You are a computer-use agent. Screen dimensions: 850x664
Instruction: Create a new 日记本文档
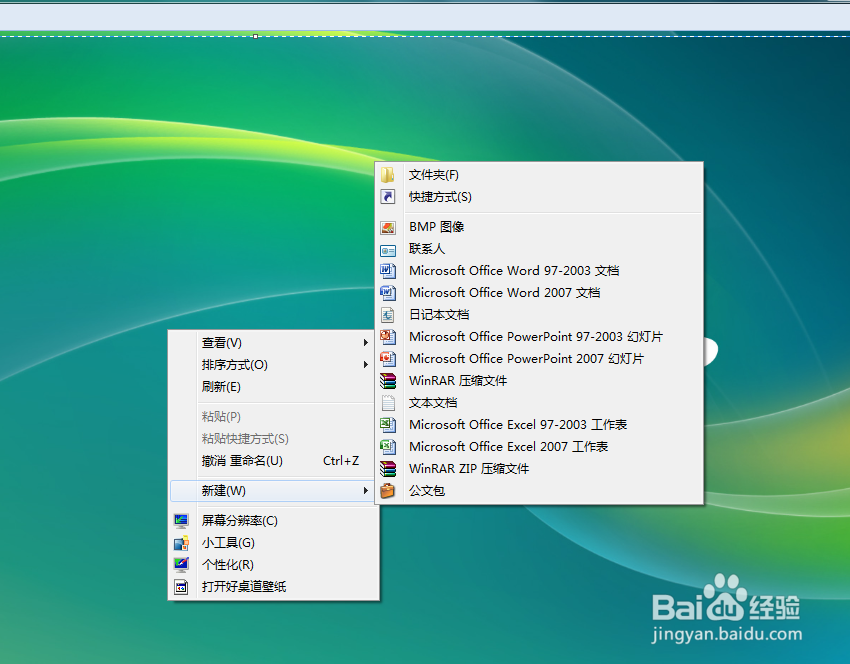click(539, 314)
